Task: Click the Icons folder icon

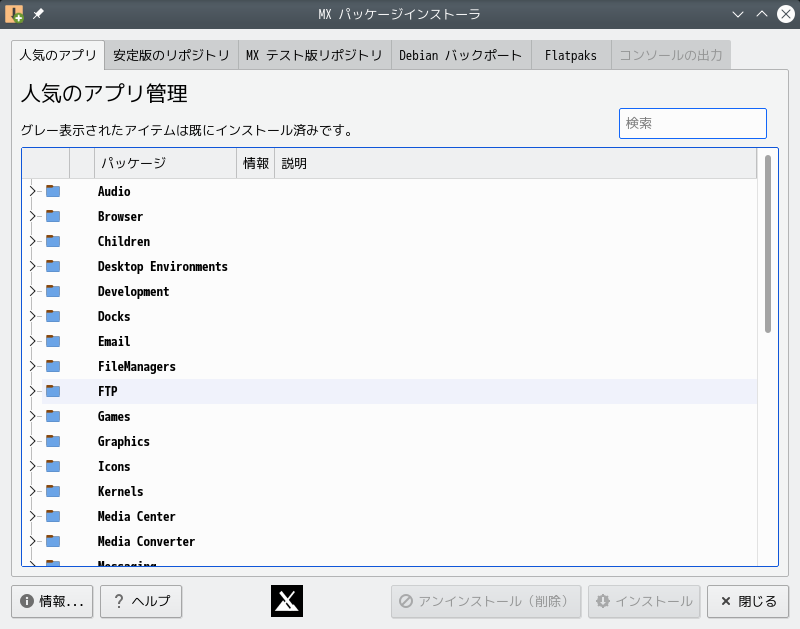Action: [x=53, y=466]
